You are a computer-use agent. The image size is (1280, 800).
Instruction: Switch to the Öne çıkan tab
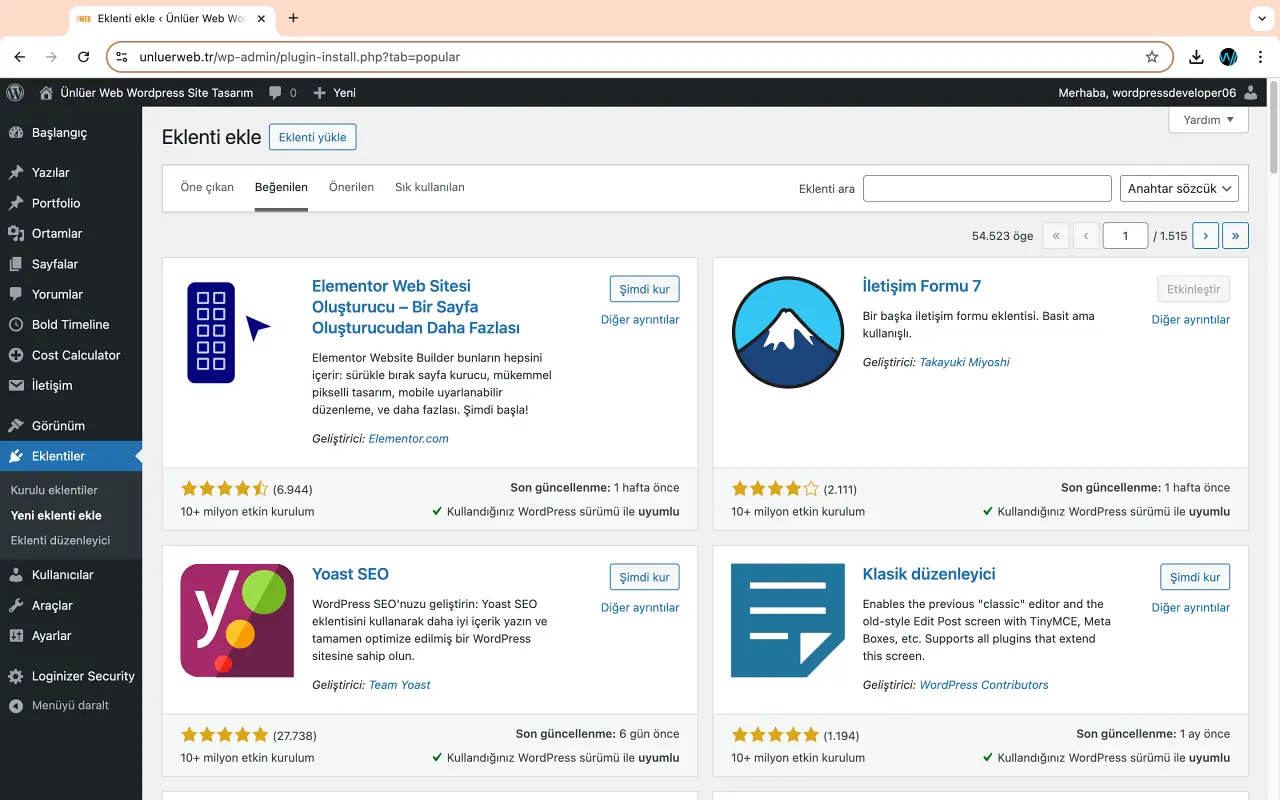207,187
